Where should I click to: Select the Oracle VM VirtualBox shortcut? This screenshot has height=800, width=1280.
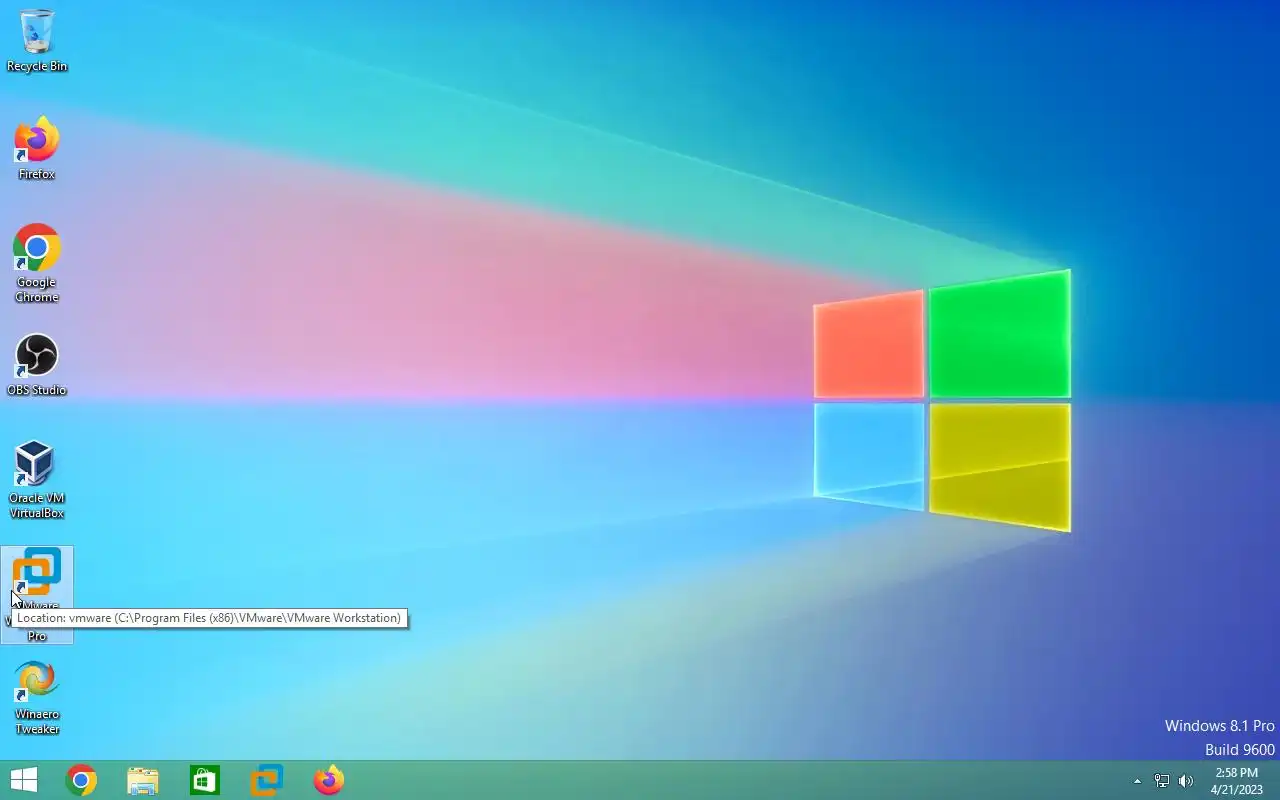tap(37, 480)
